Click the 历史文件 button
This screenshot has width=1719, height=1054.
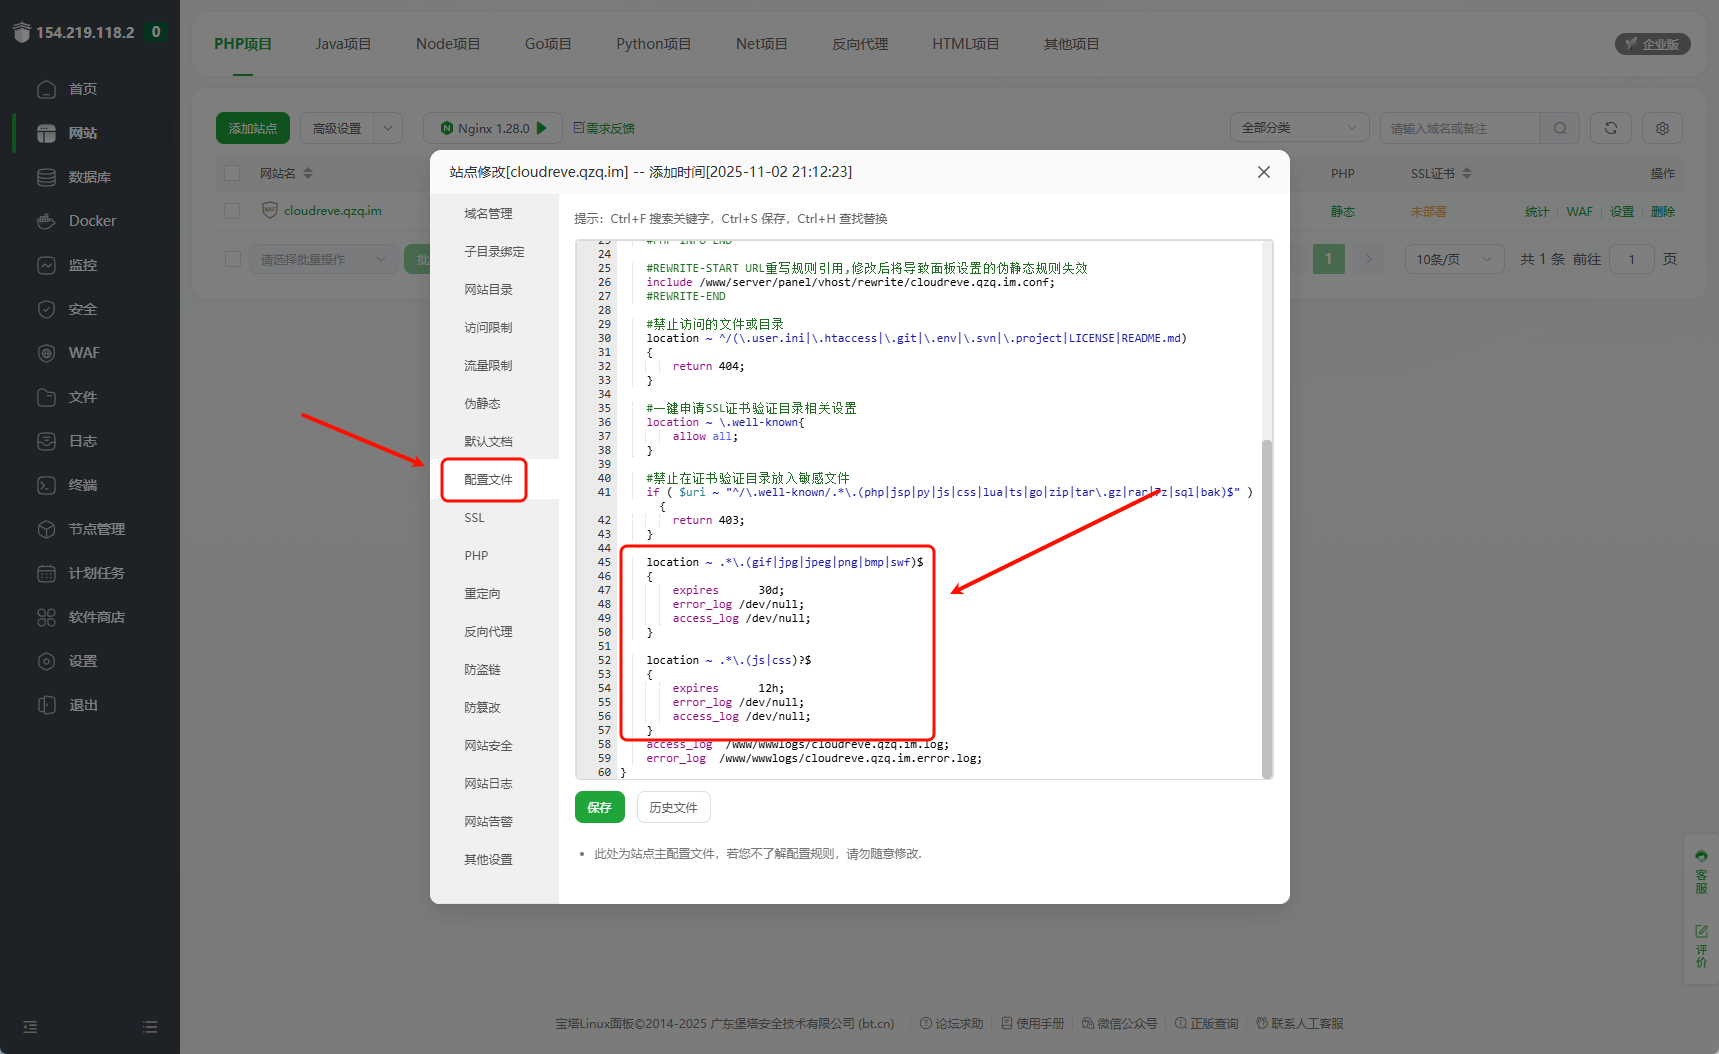pyautogui.click(x=673, y=807)
